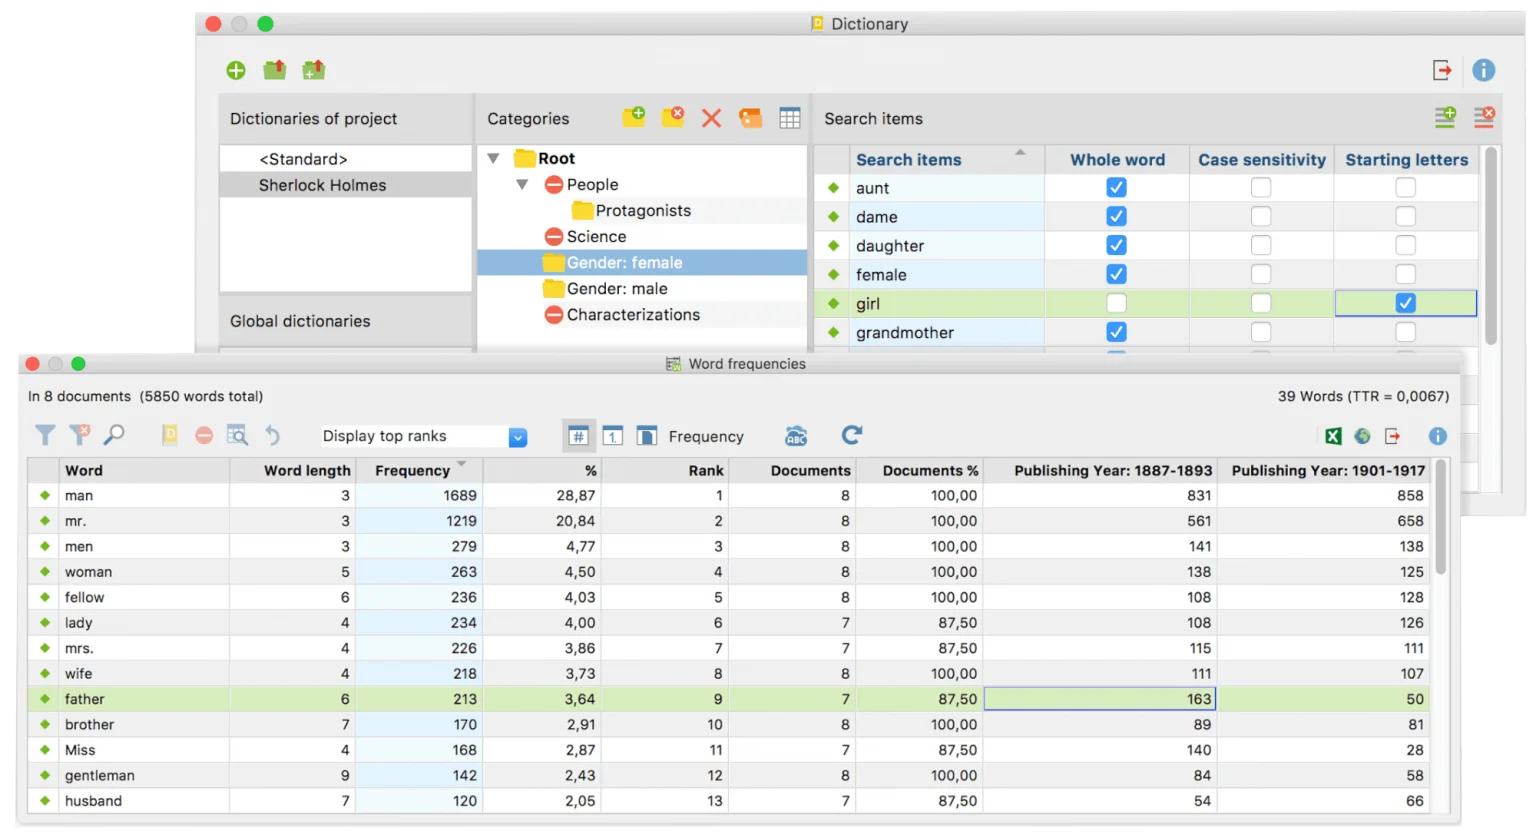Viewport: 1536px width, 838px height.
Task: Uncheck Whole word for grandmother
Action: tap(1117, 332)
